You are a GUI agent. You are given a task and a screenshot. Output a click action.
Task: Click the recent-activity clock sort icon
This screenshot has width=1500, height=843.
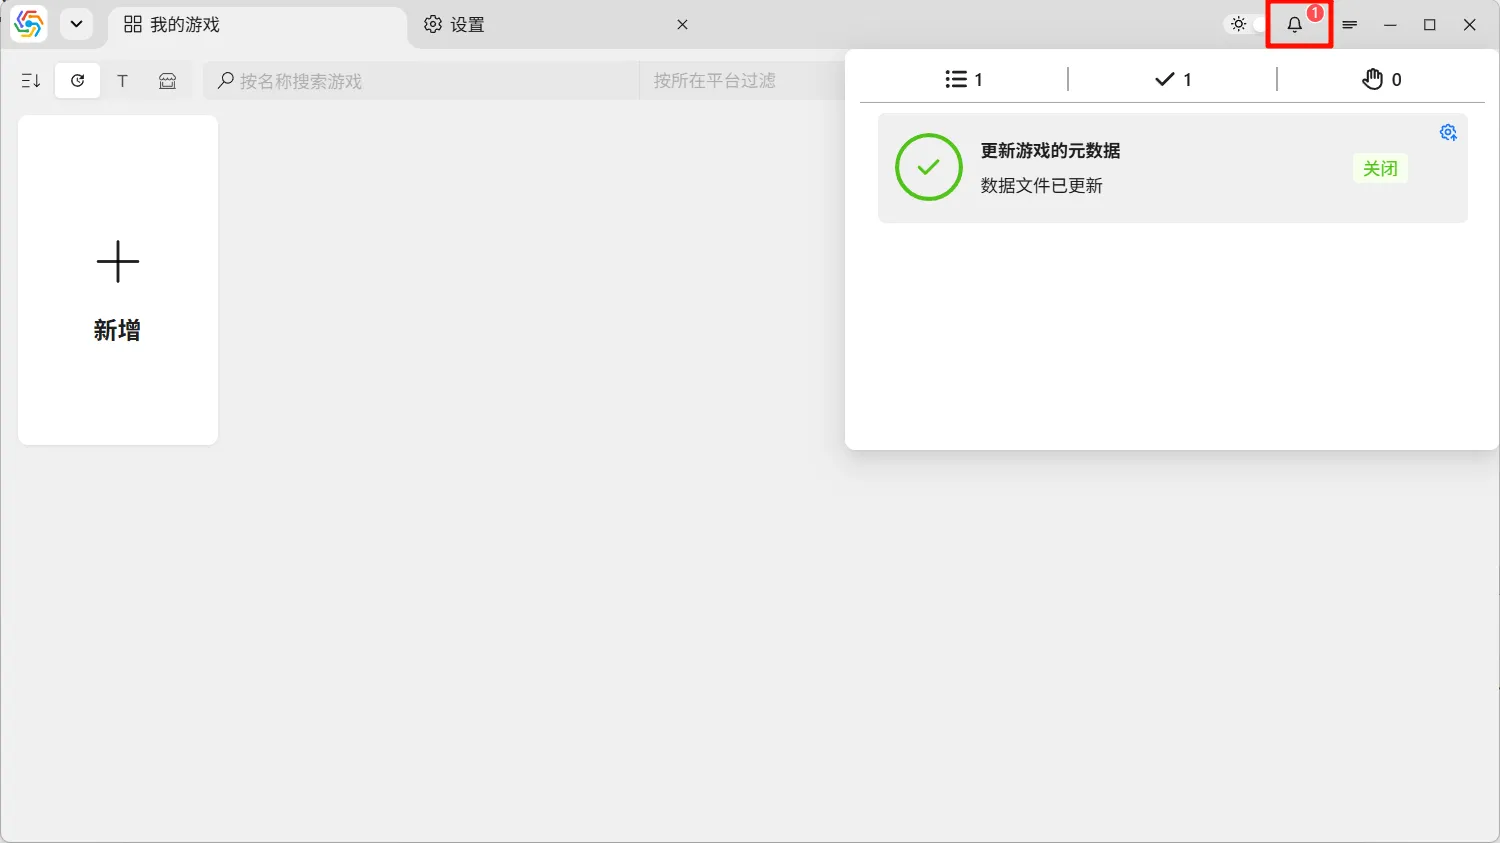coord(78,81)
